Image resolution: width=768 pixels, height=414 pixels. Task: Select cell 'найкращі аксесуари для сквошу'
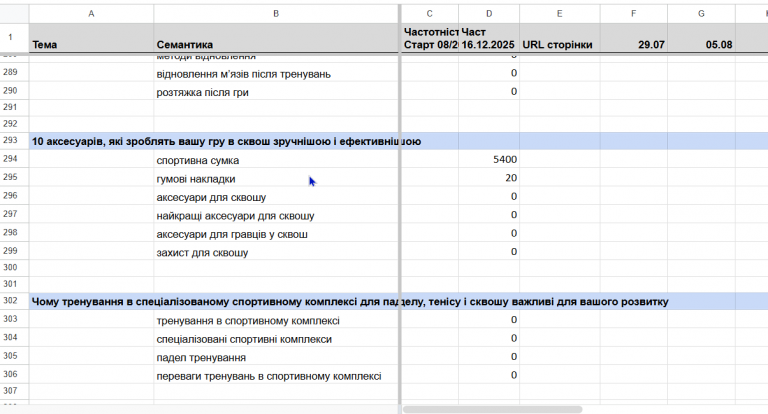276,215
